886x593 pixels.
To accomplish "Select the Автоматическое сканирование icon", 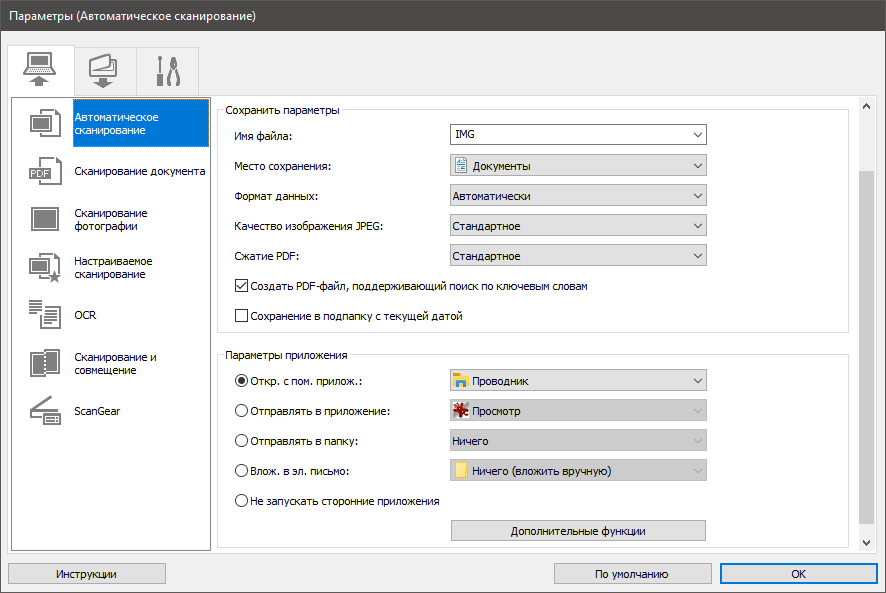I will 44,123.
